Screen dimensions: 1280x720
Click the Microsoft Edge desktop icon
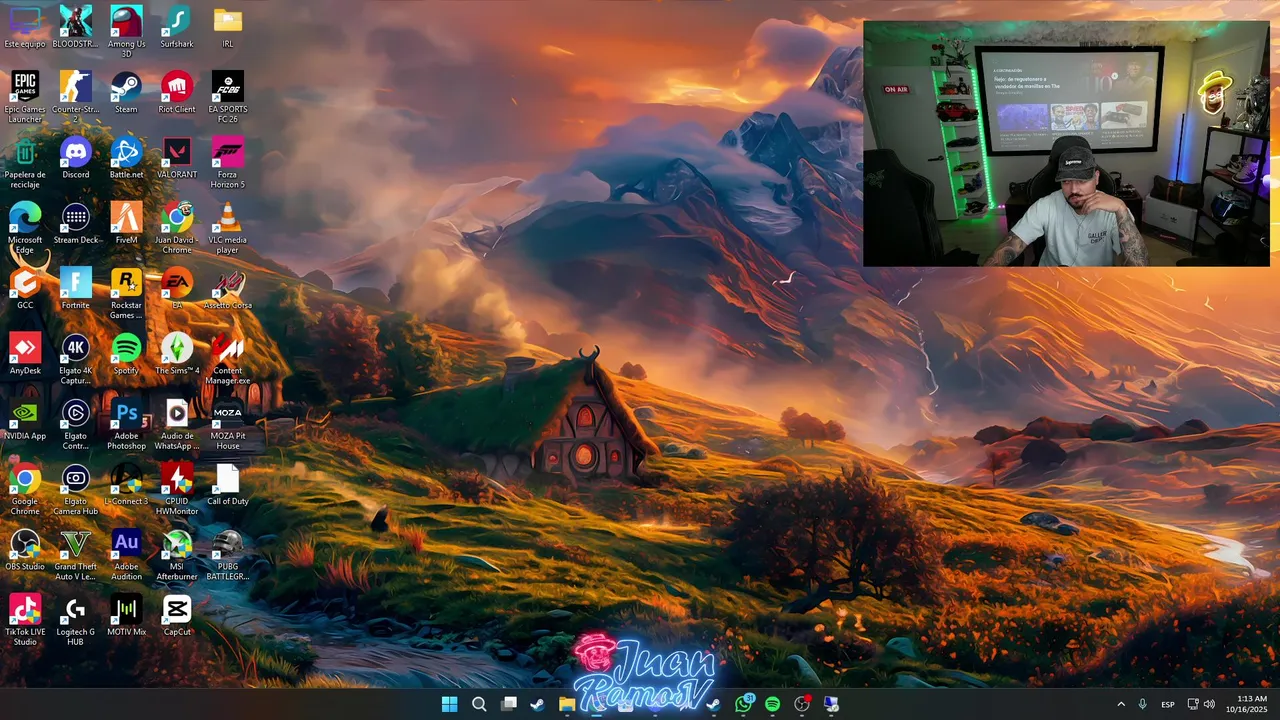pos(25,228)
